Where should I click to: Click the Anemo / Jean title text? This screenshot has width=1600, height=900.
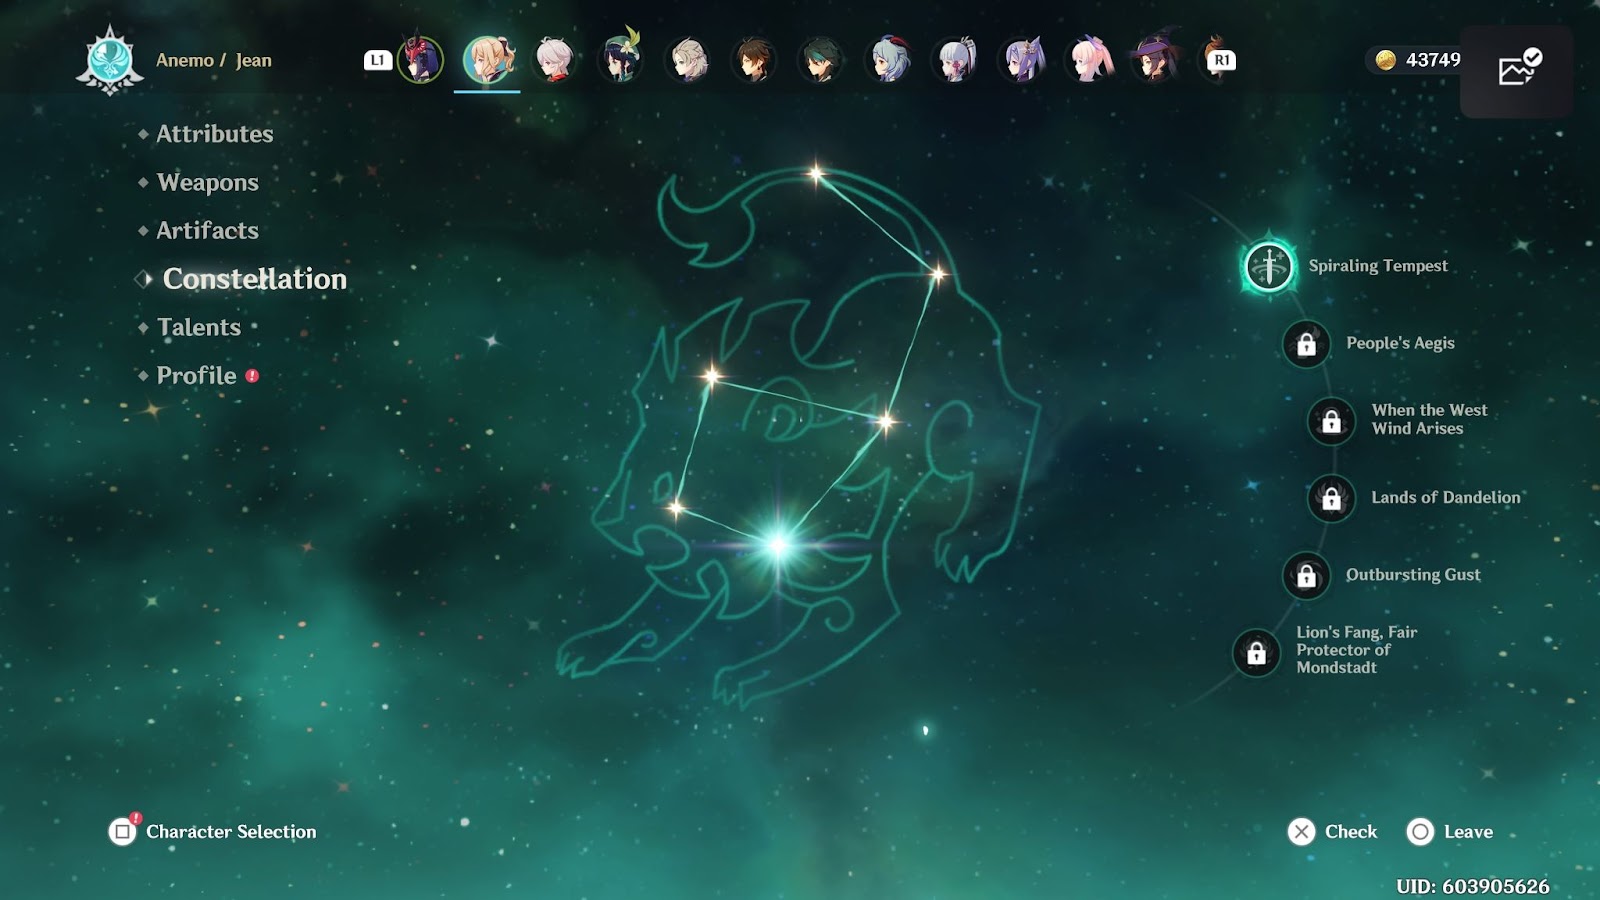click(213, 60)
